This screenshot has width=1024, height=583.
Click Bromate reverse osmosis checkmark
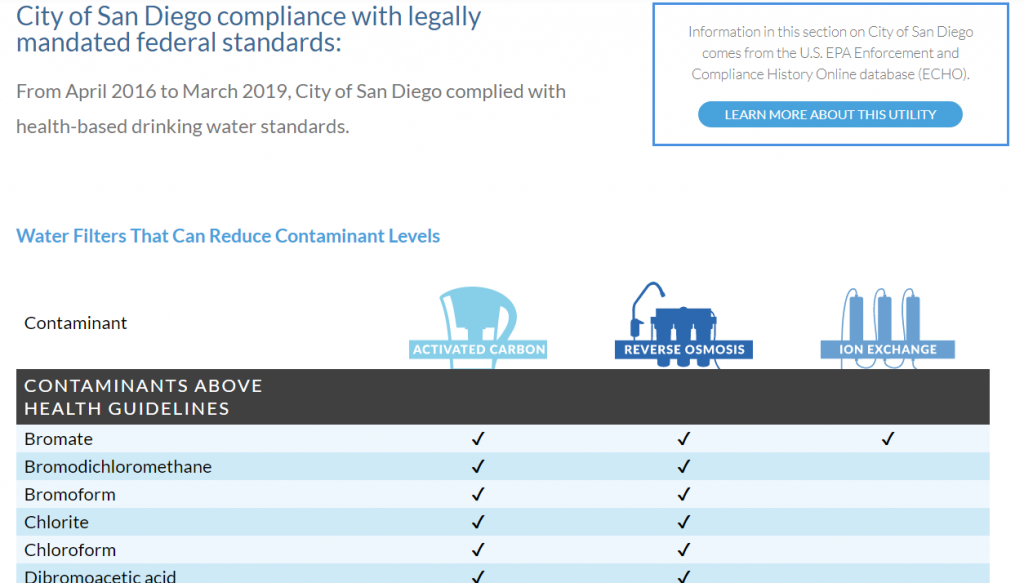(x=684, y=439)
